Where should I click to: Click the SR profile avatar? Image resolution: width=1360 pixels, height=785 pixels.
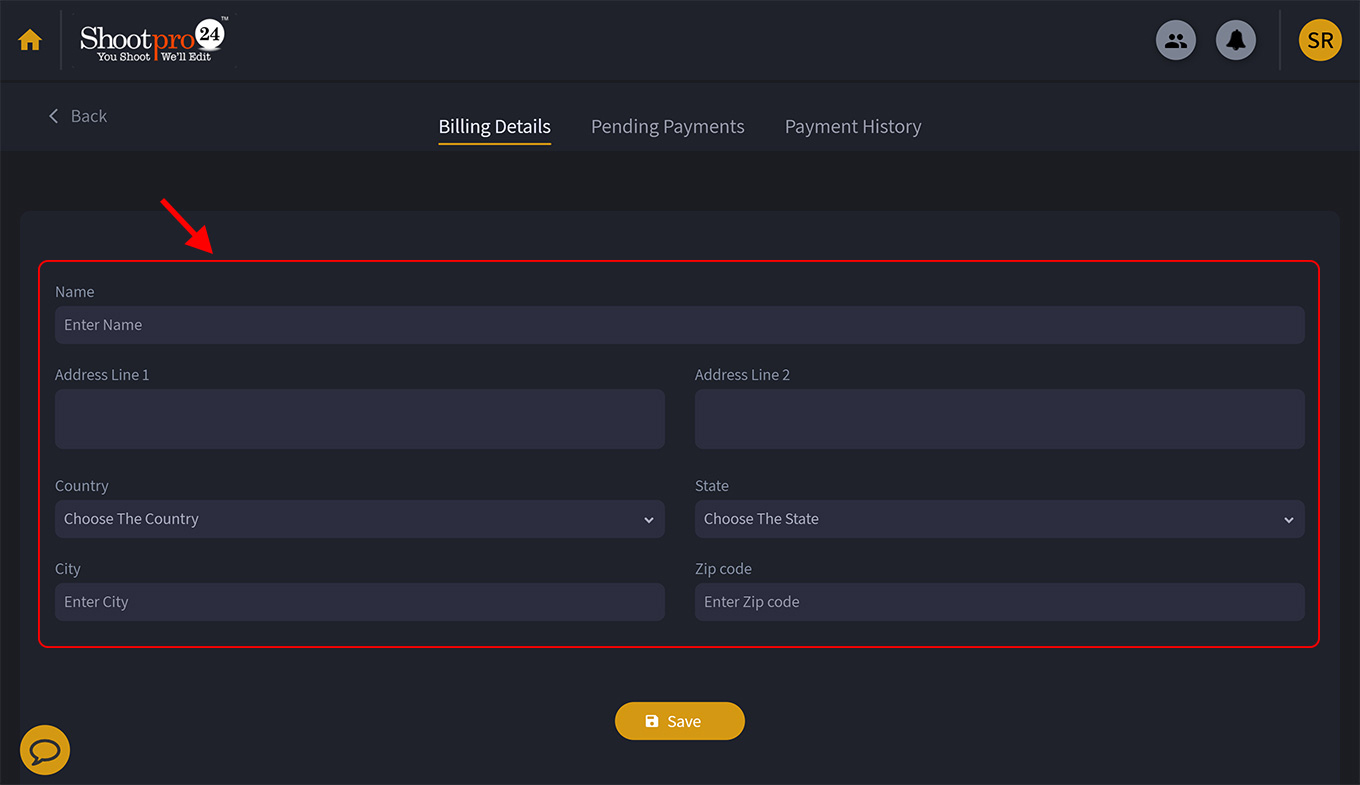pos(1320,40)
